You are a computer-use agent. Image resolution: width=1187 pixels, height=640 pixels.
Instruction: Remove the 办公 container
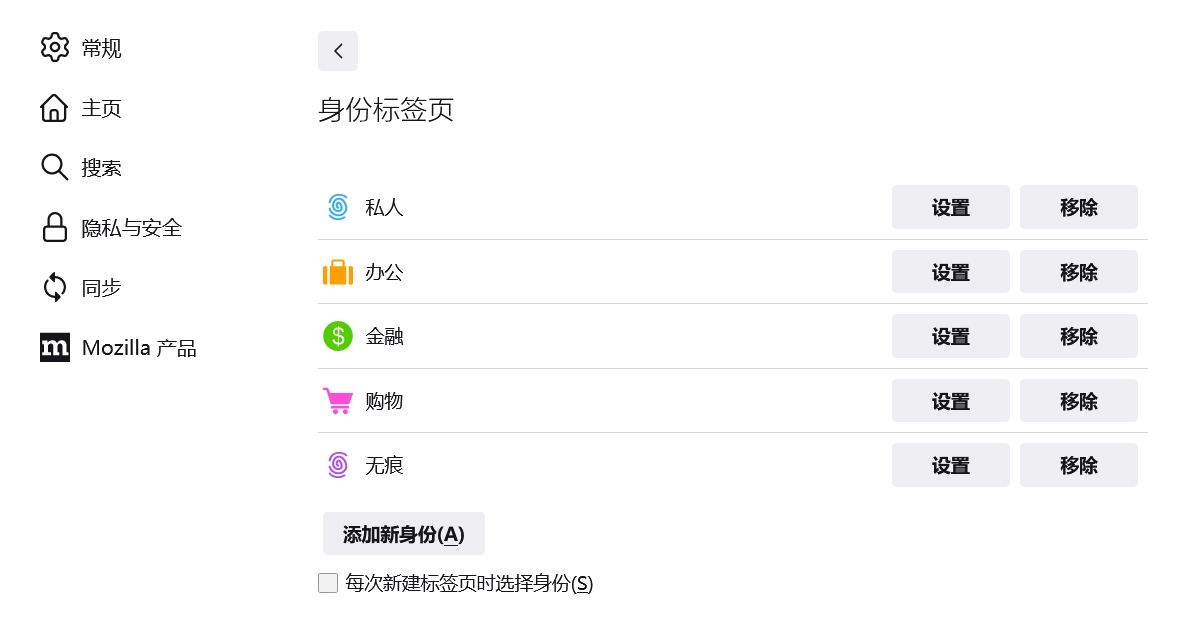point(1078,272)
